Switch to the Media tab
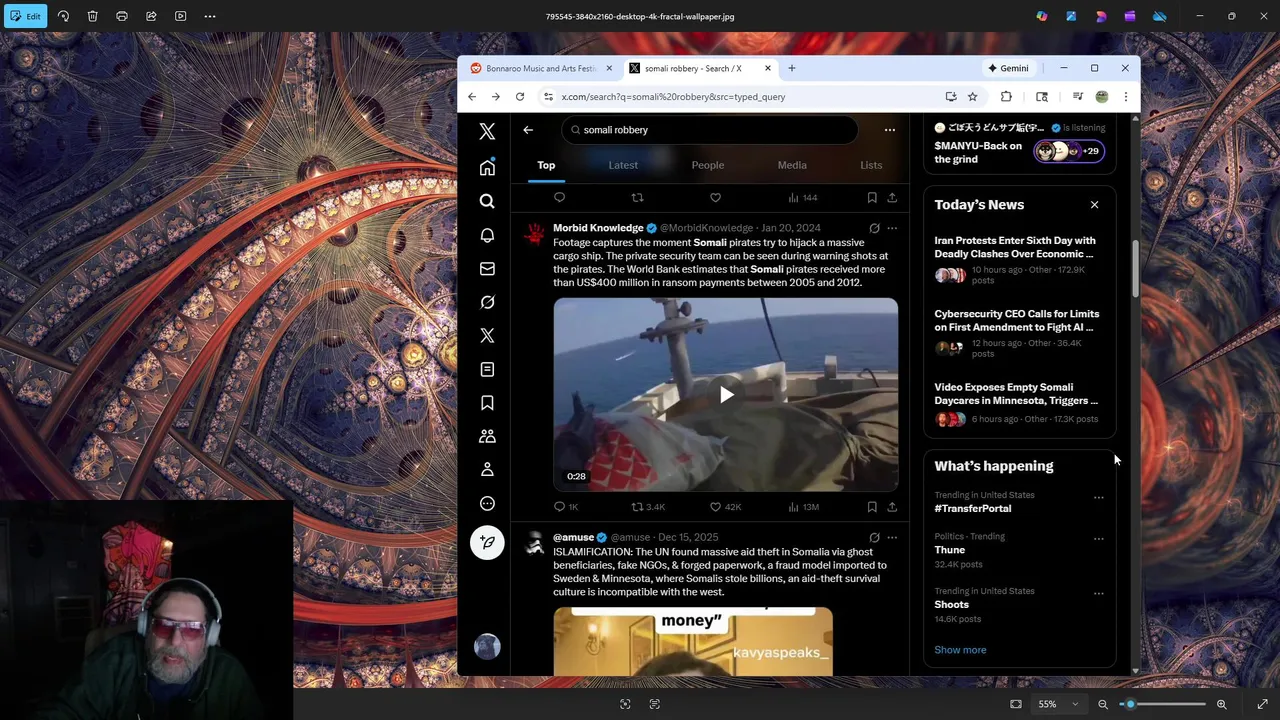Image resolution: width=1280 pixels, height=720 pixels. click(x=792, y=165)
